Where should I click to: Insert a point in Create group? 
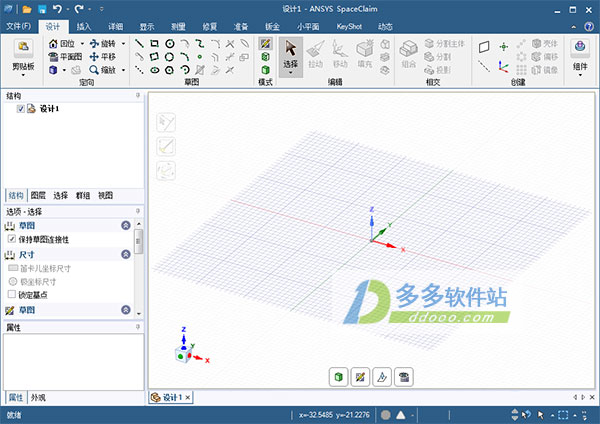click(x=504, y=47)
